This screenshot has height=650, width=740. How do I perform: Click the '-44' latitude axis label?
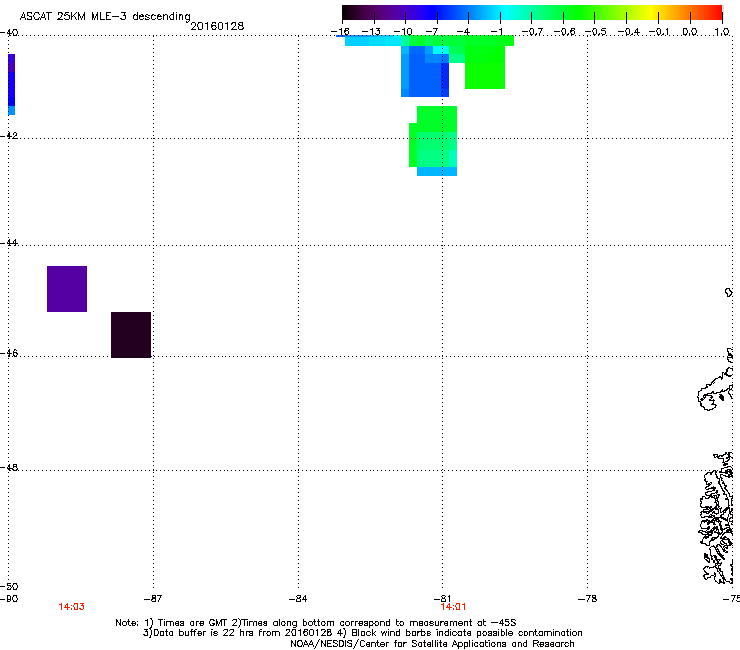(9, 243)
